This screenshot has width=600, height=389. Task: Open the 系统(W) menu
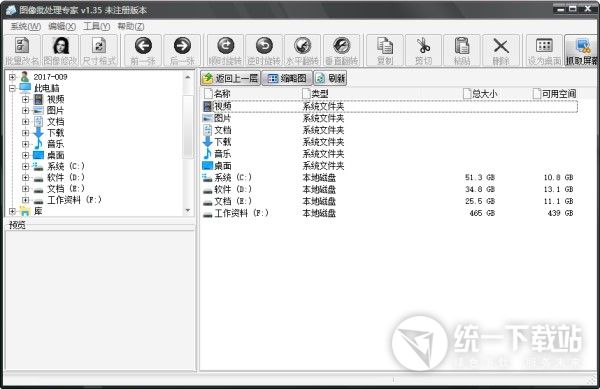pos(25,26)
